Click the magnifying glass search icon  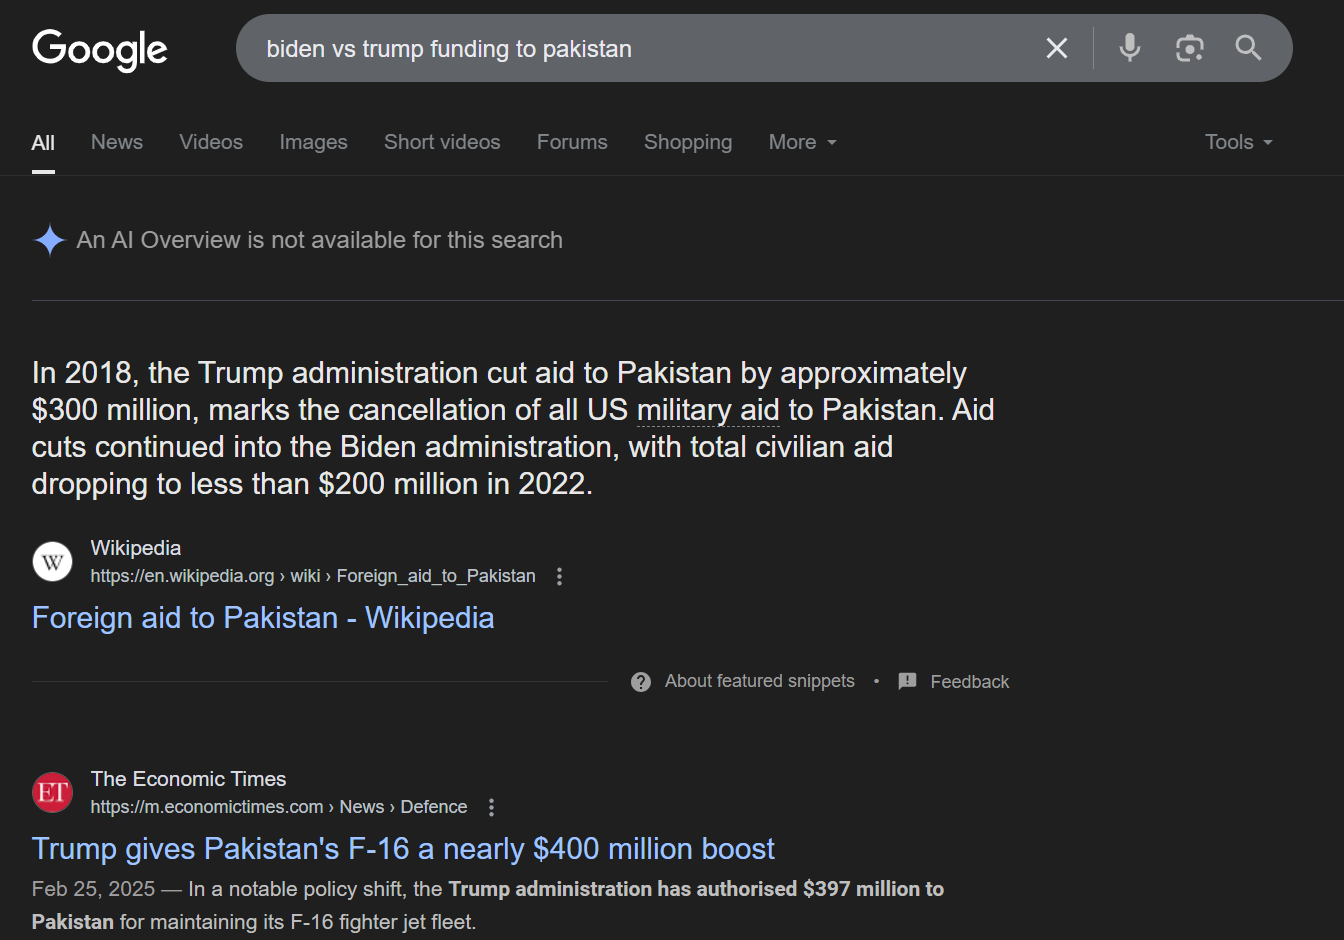tap(1248, 48)
